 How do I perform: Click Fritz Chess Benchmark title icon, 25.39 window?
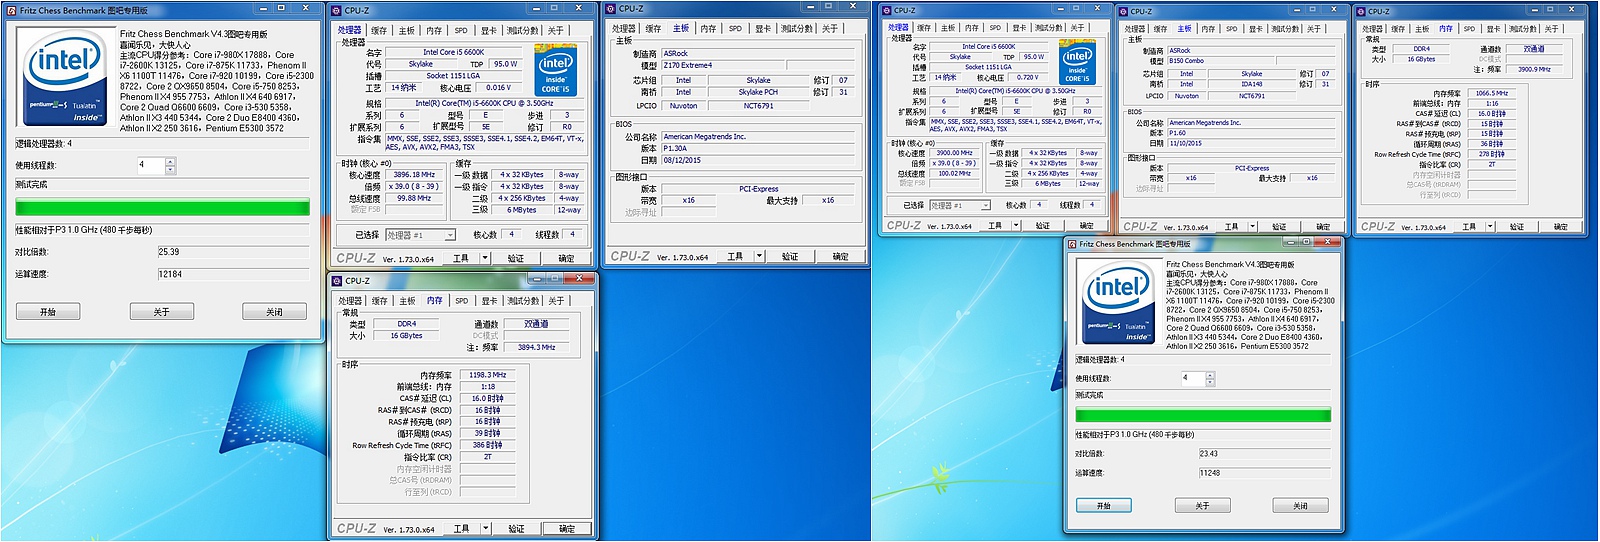pyautogui.click(x=11, y=10)
